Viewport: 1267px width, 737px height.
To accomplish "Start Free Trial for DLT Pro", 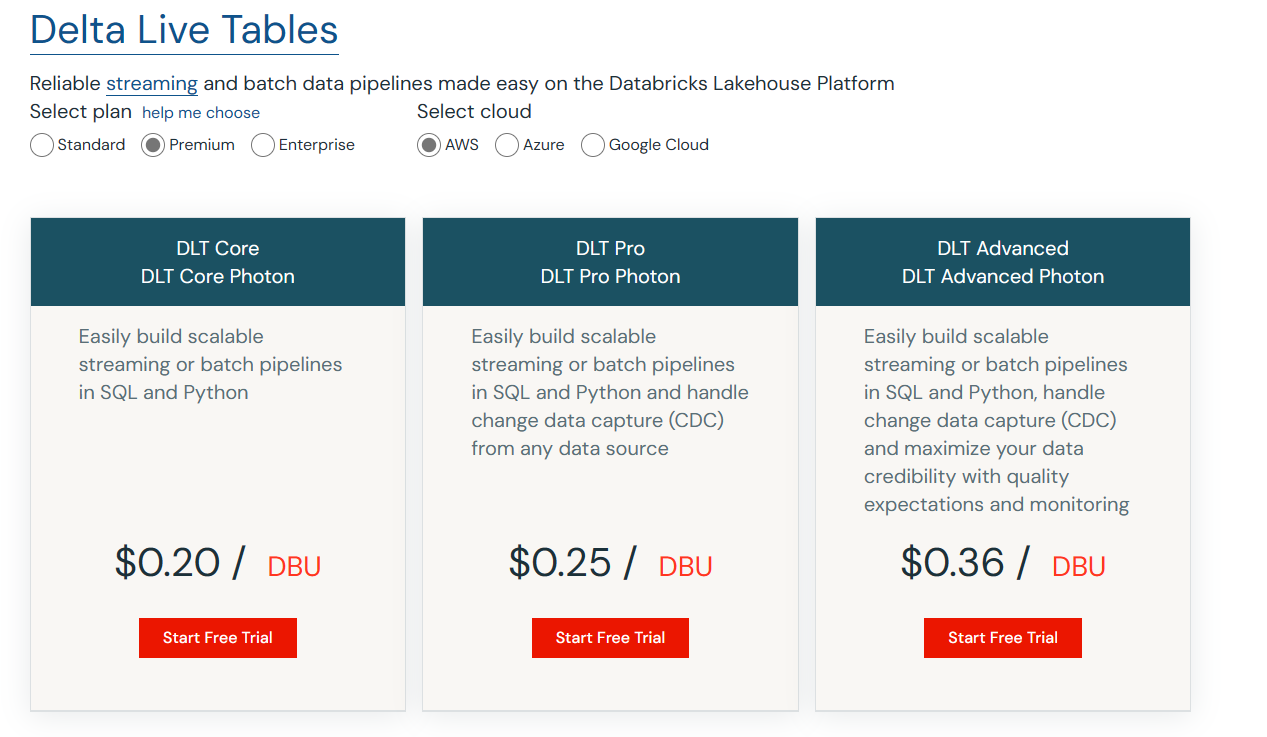I will (x=610, y=638).
